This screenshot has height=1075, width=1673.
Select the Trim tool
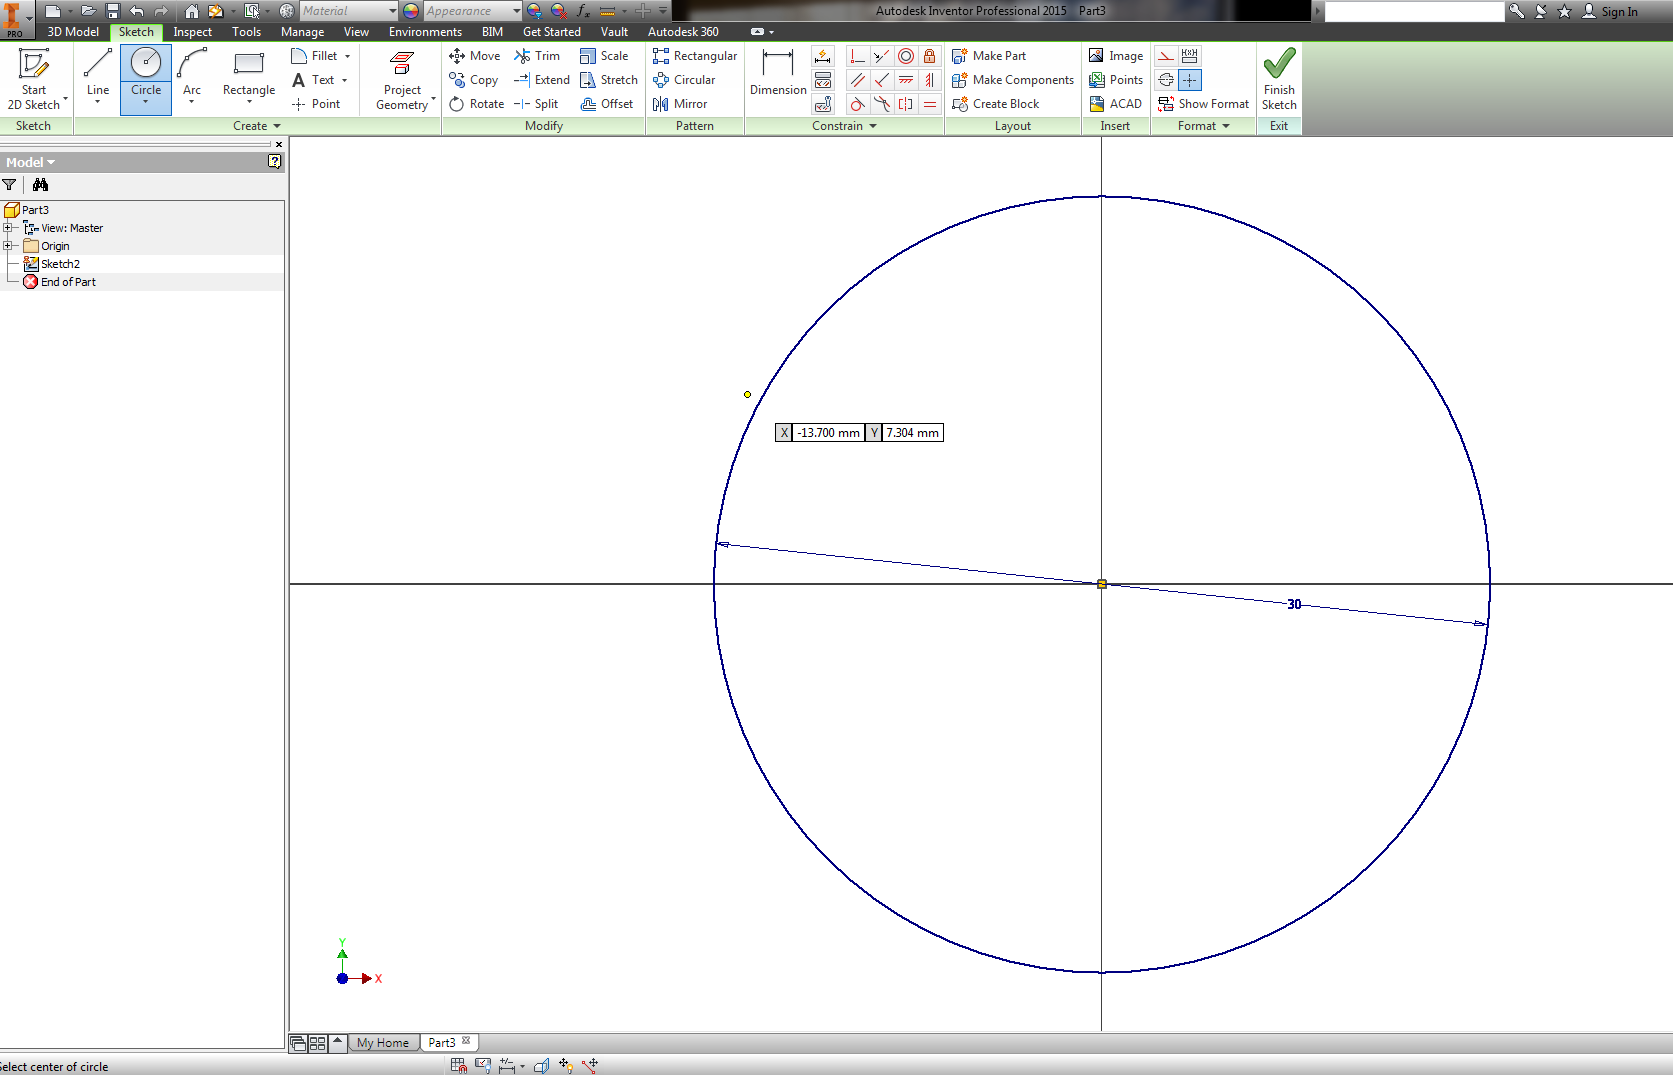point(537,56)
